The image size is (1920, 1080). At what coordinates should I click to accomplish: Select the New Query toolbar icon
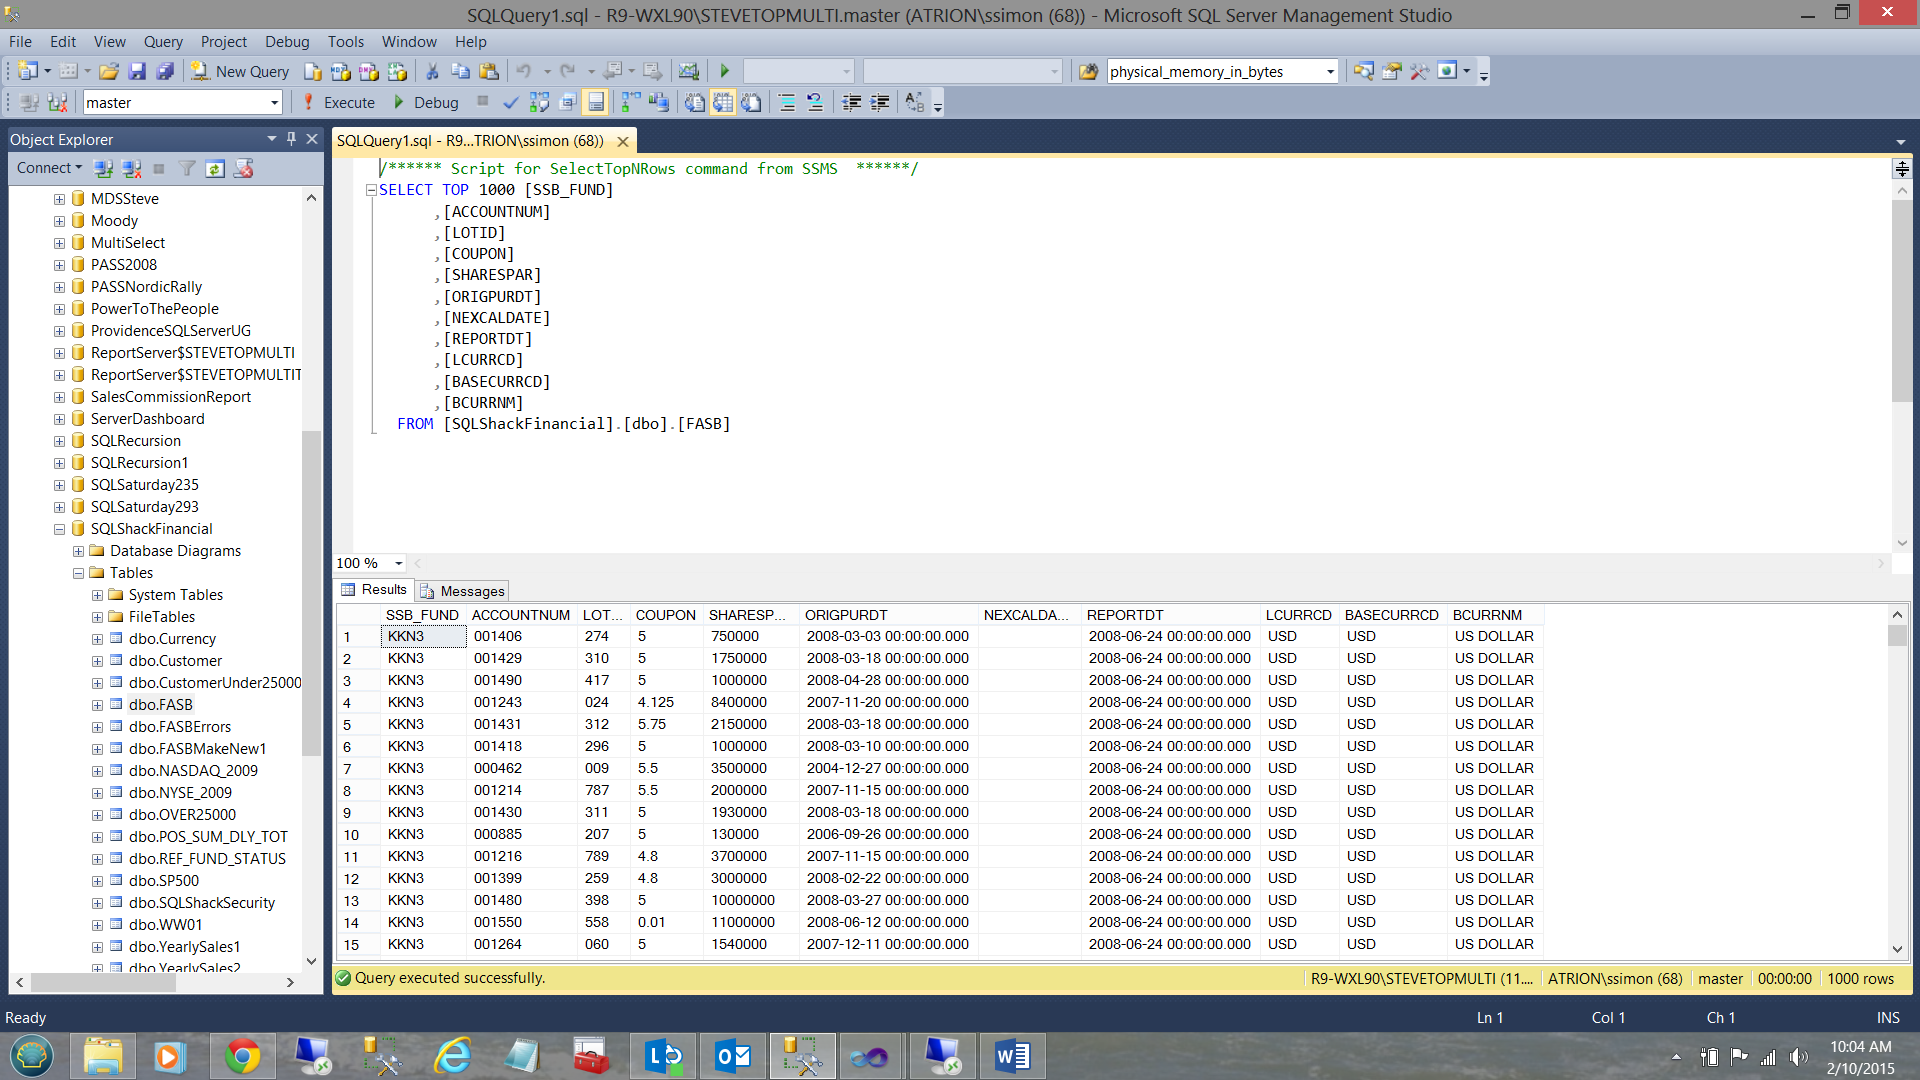pos(239,71)
